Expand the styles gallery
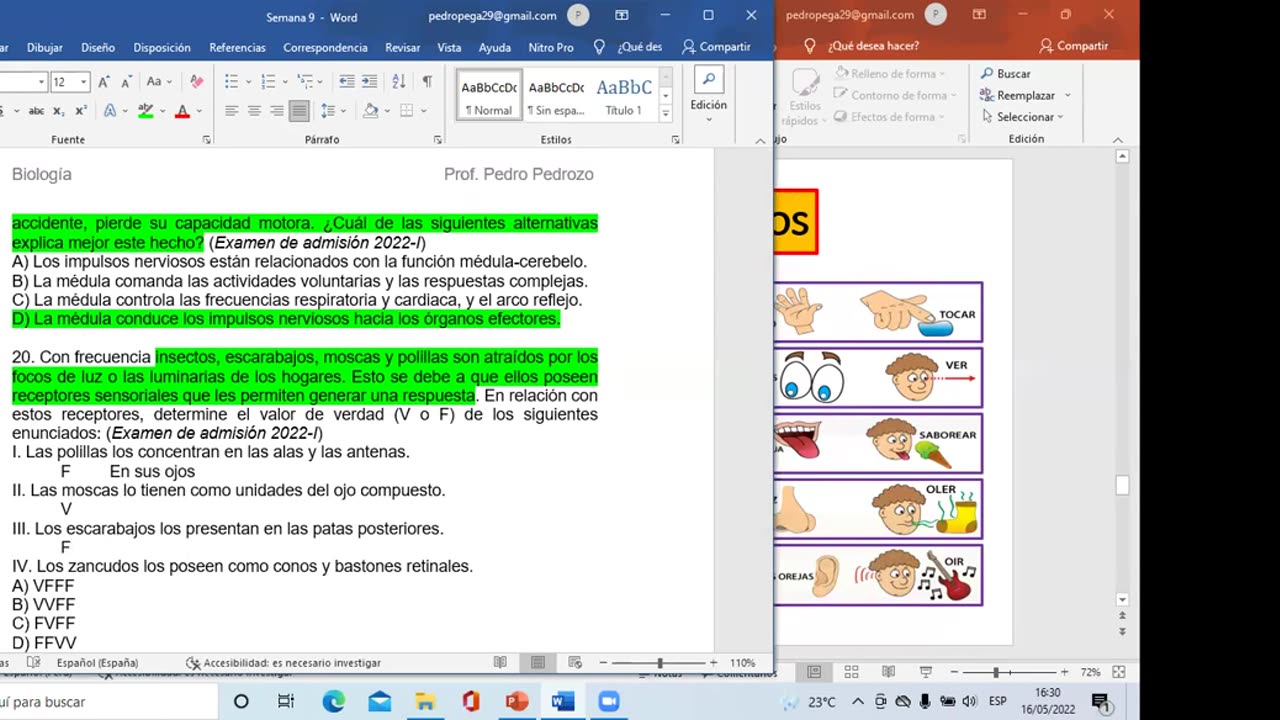The width and height of the screenshot is (1280, 720). coord(666,114)
